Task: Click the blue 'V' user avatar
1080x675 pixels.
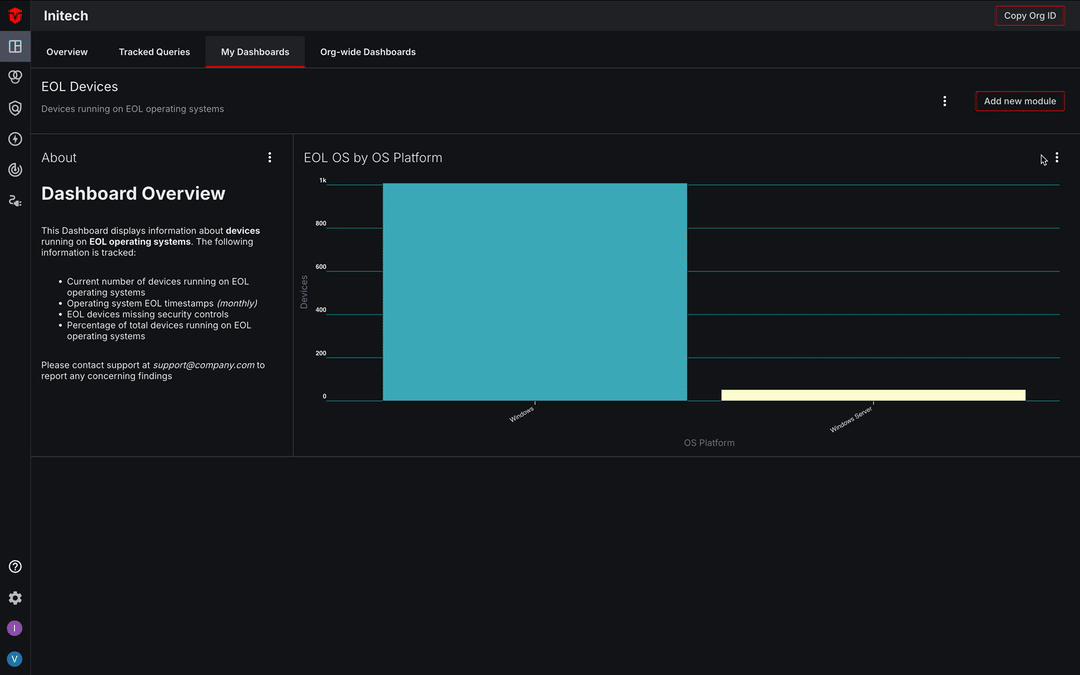Action: tap(14, 659)
